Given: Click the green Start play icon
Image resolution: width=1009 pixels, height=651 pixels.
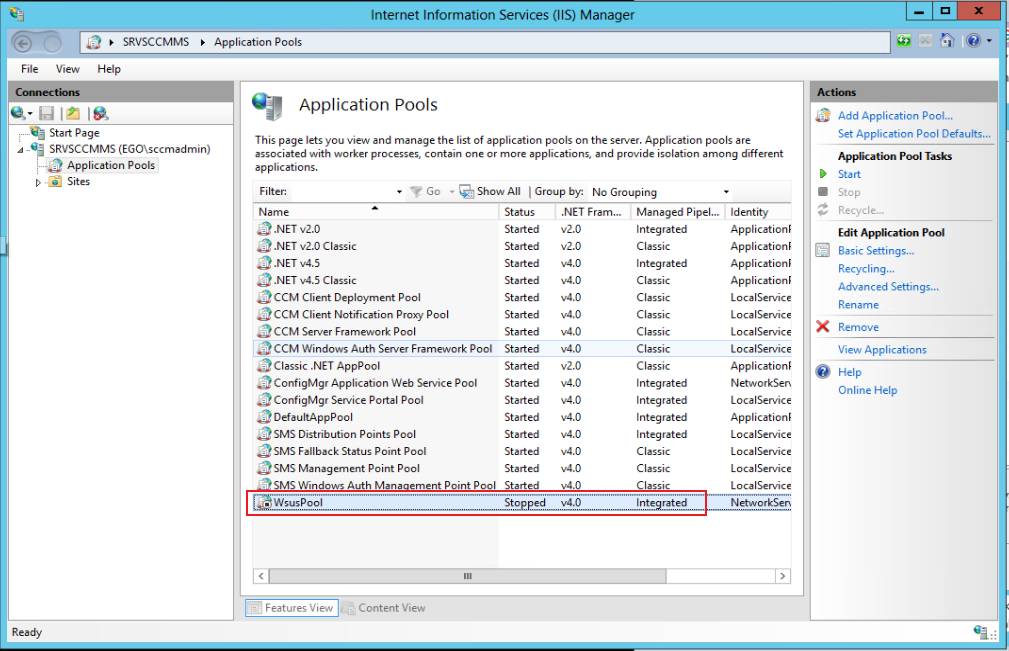Looking at the screenshot, I should click(x=823, y=174).
